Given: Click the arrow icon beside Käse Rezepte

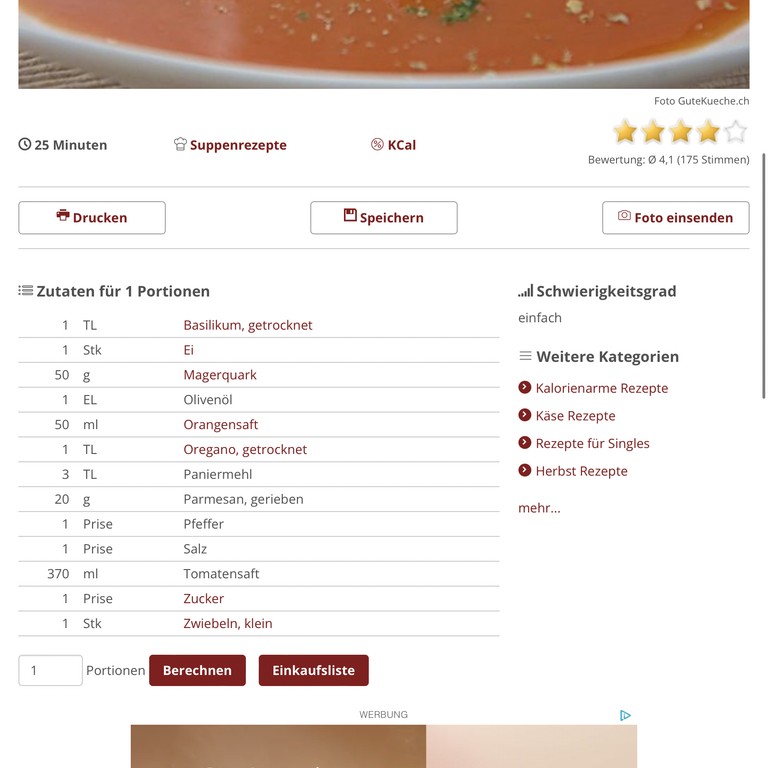Looking at the screenshot, I should (525, 415).
